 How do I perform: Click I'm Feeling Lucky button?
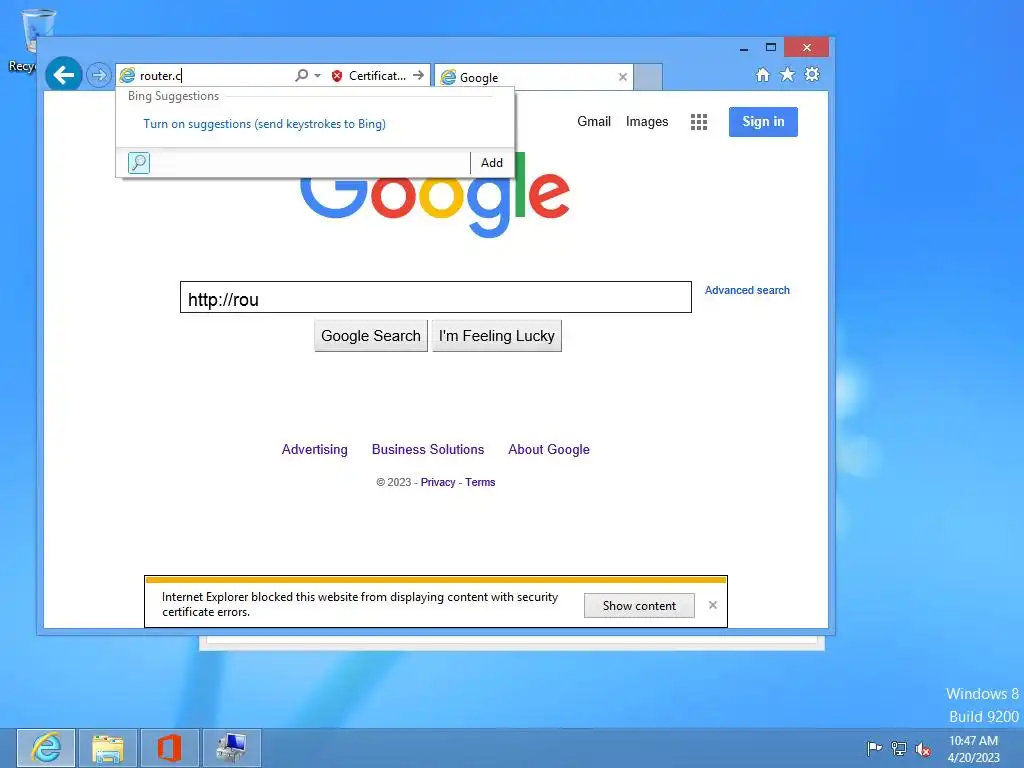[x=496, y=336]
